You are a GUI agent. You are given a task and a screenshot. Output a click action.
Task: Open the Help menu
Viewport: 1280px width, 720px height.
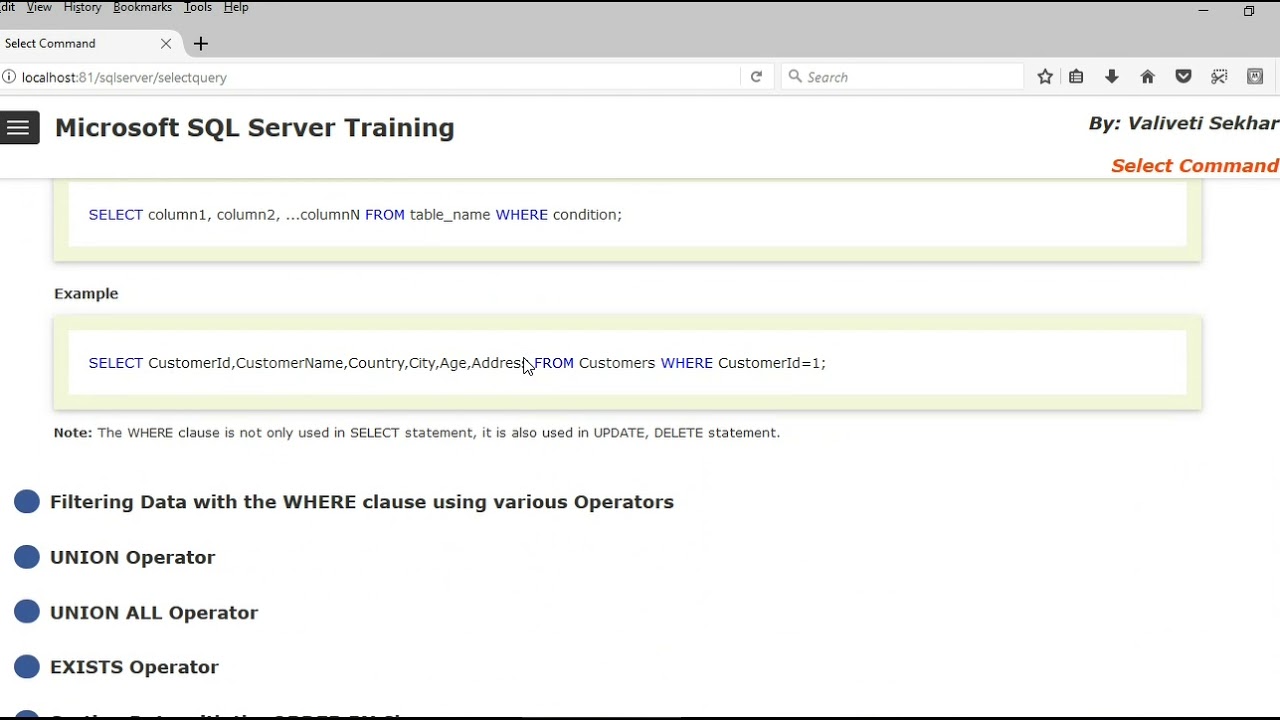click(236, 7)
